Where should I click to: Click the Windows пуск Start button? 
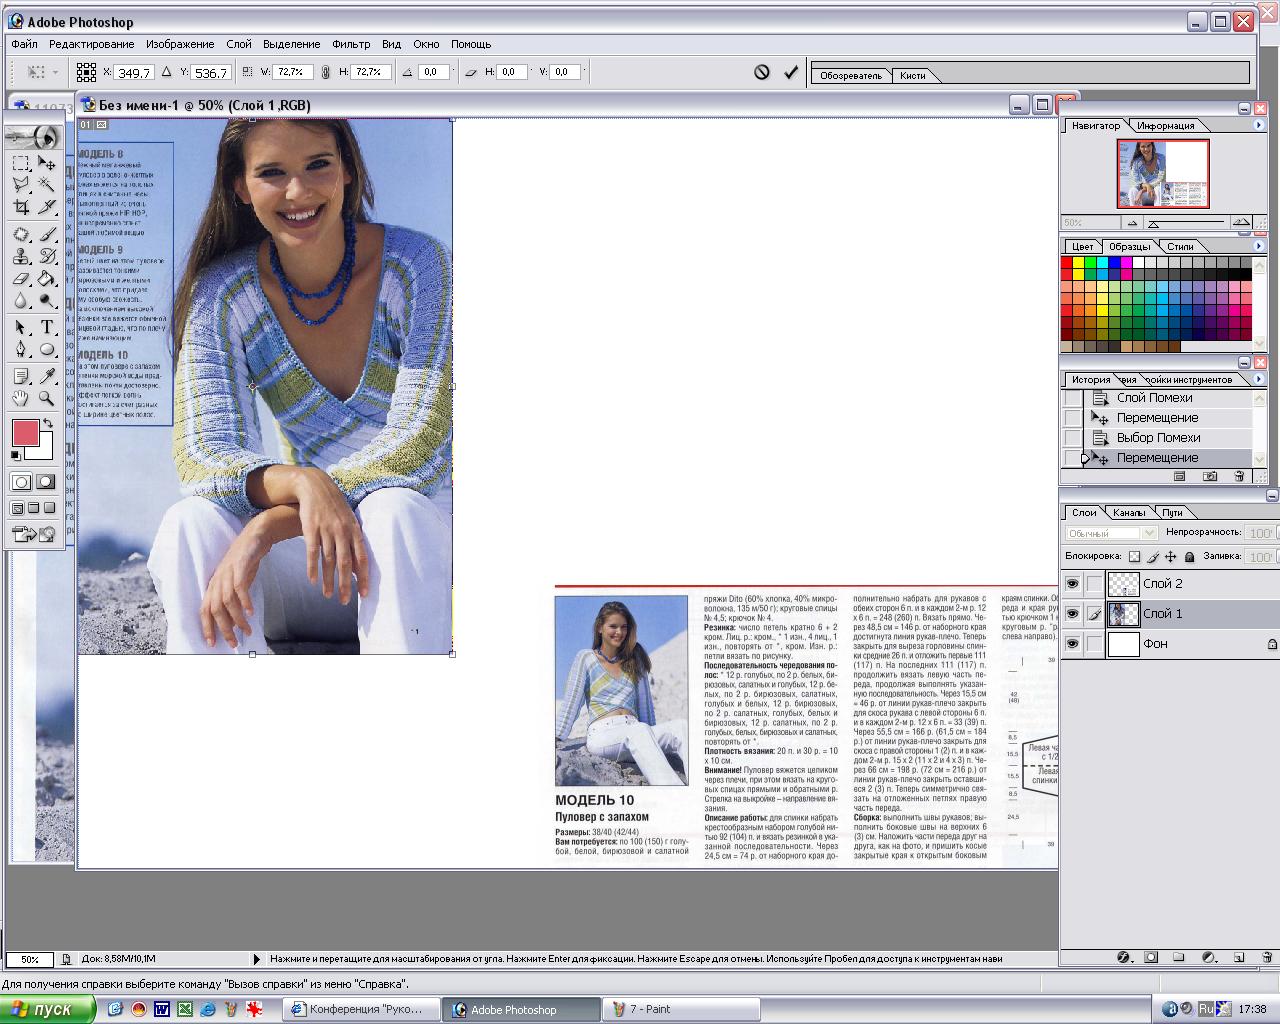(48, 1009)
